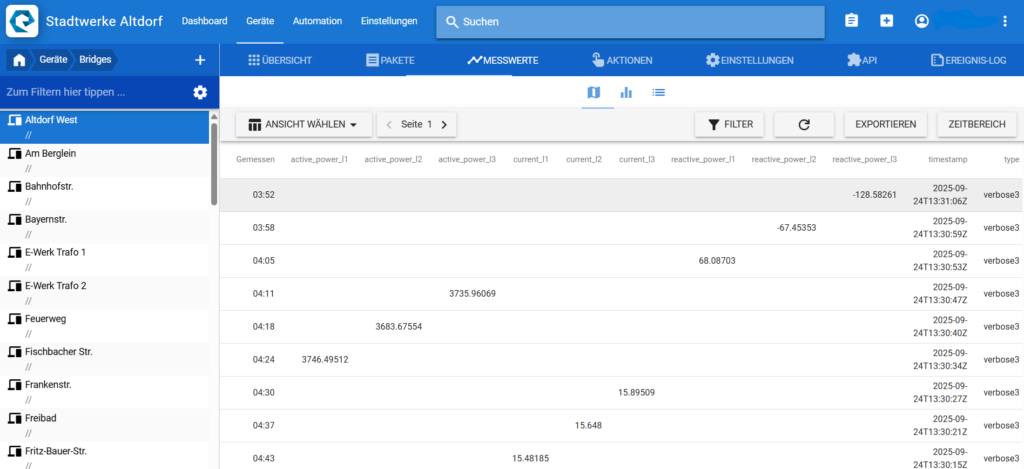This screenshot has width=1024, height=469.
Task: Click value 3746.49512 in table
Action: coord(325,359)
